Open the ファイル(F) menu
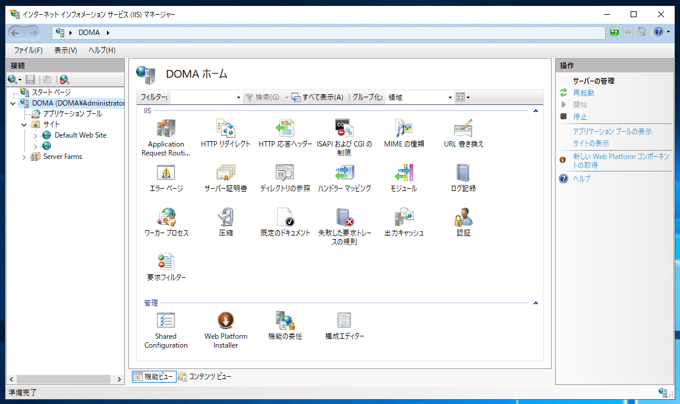This screenshot has width=680, height=404. pyautogui.click(x=28, y=50)
